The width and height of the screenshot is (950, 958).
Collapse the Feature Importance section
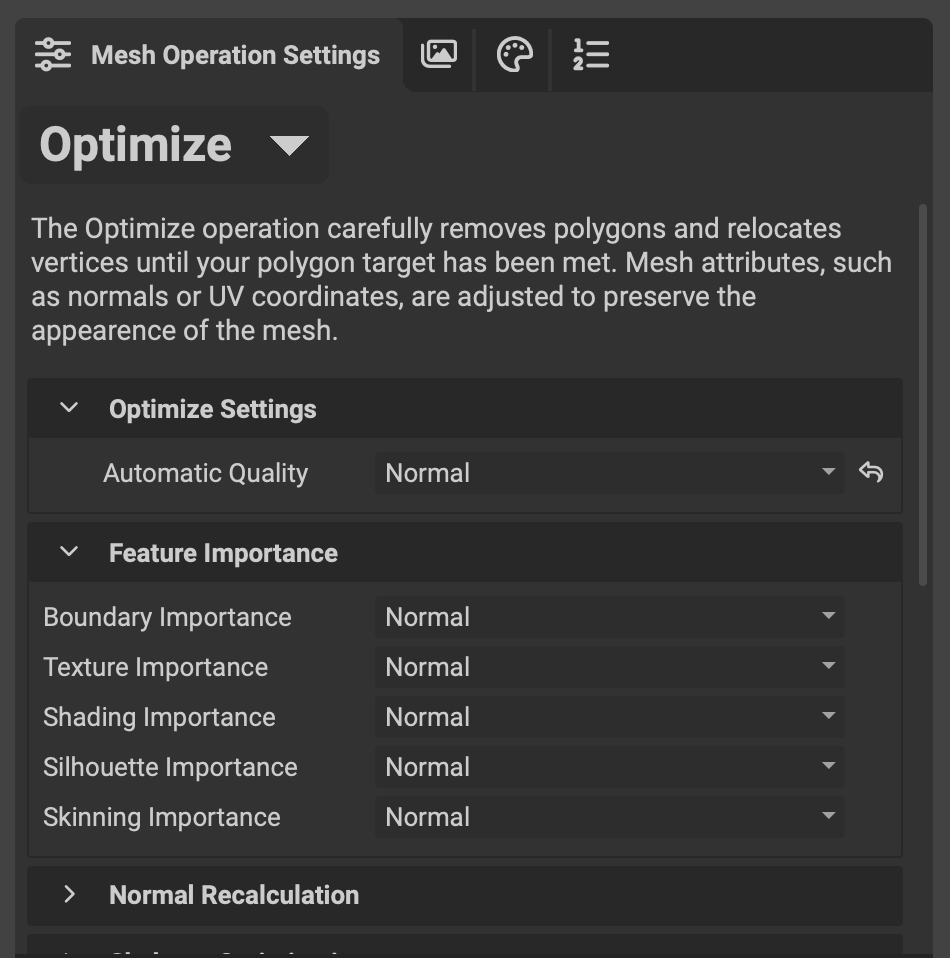point(67,551)
